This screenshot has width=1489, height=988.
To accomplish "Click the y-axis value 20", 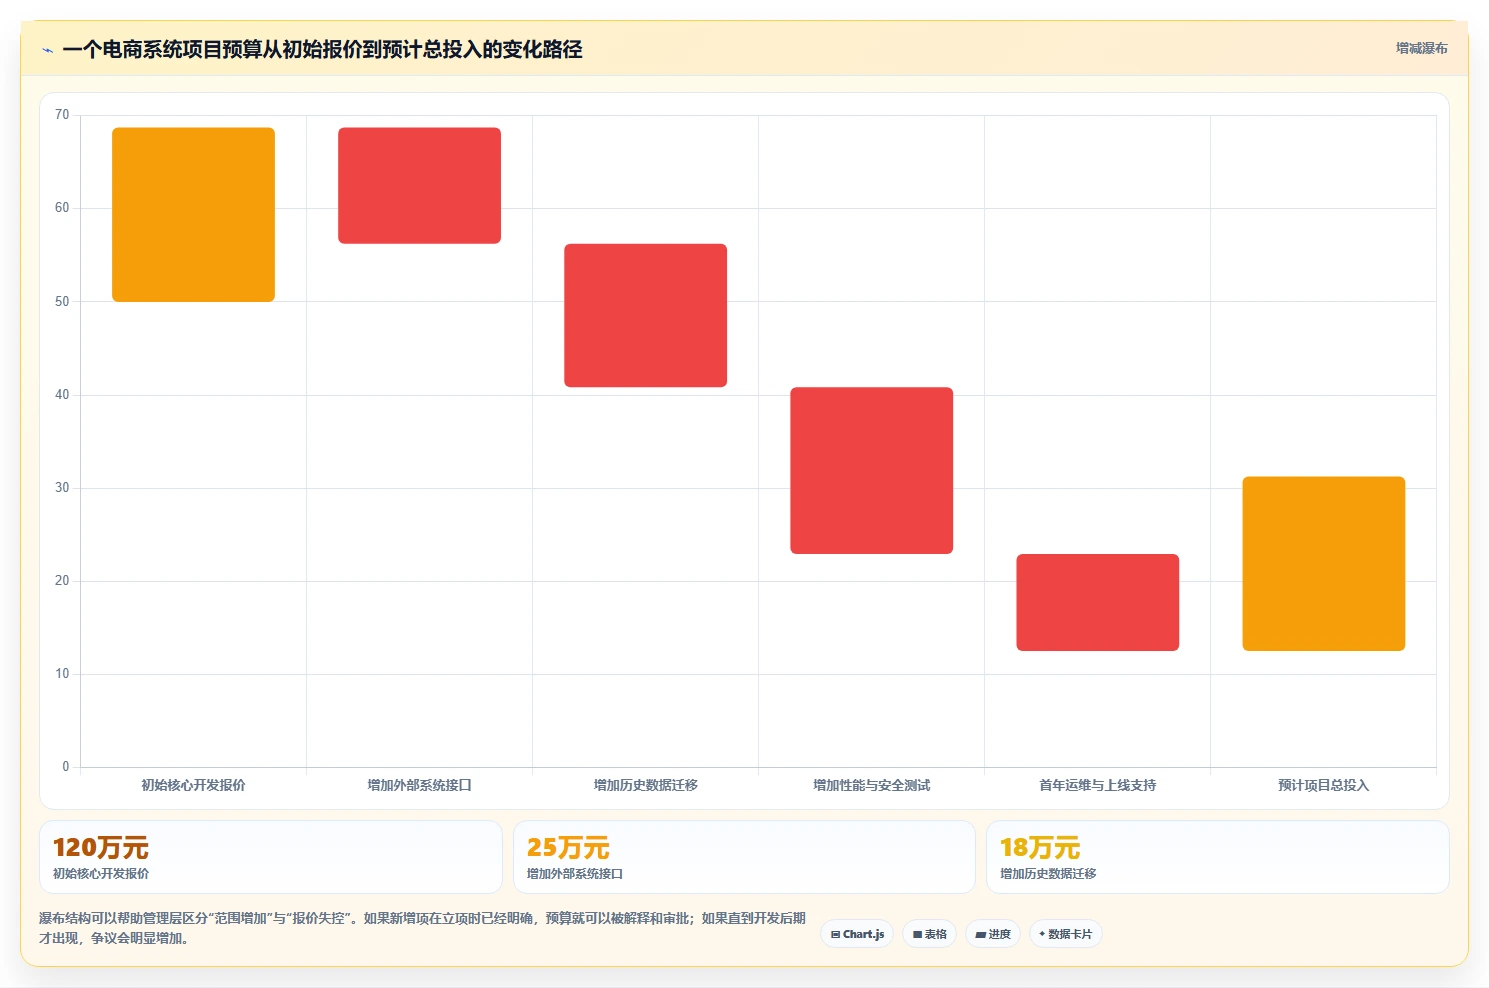I will tap(62, 580).
